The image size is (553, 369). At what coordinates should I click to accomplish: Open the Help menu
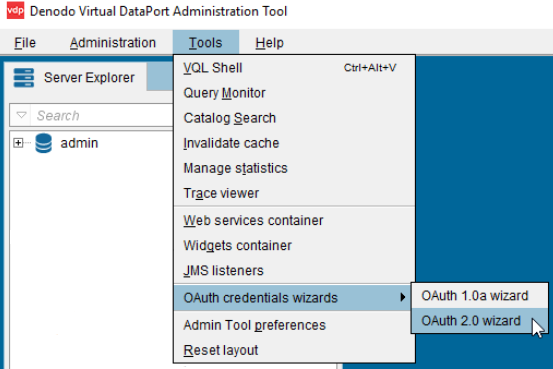(269, 43)
